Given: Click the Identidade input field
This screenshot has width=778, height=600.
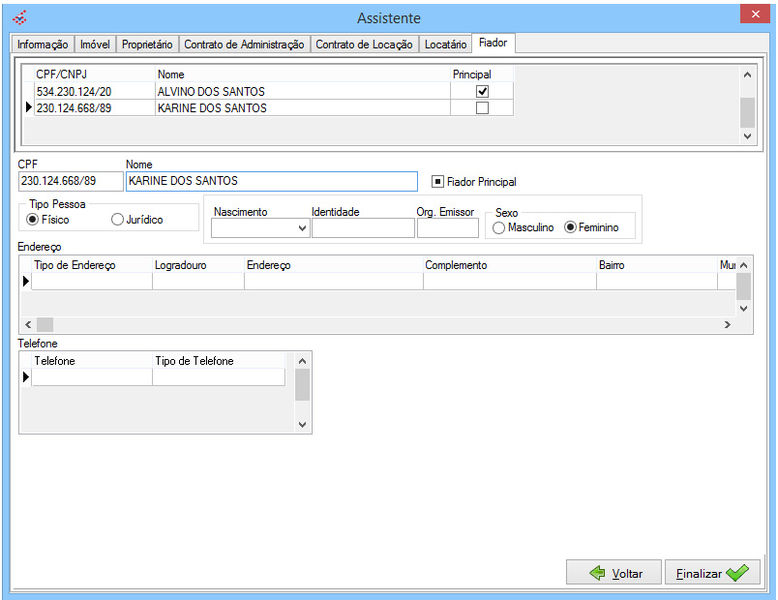Looking at the screenshot, I should [362, 228].
